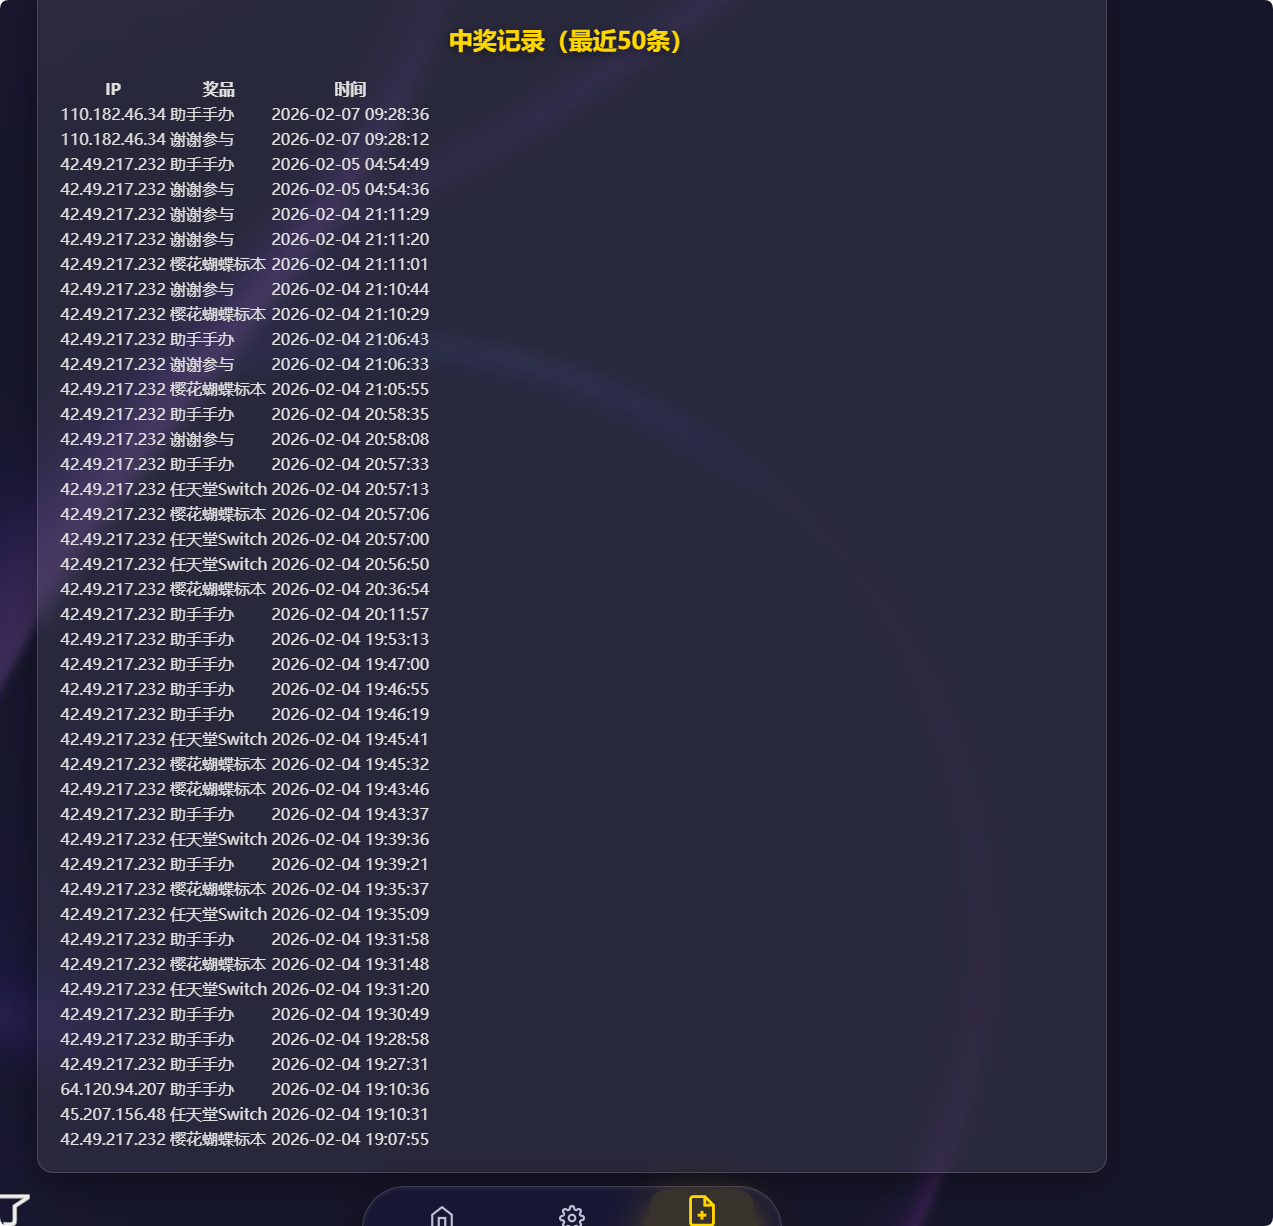Image resolution: width=1273 pixels, height=1226 pixels.
Task: Go to the home page icon
Action: tap(442, 1215)
